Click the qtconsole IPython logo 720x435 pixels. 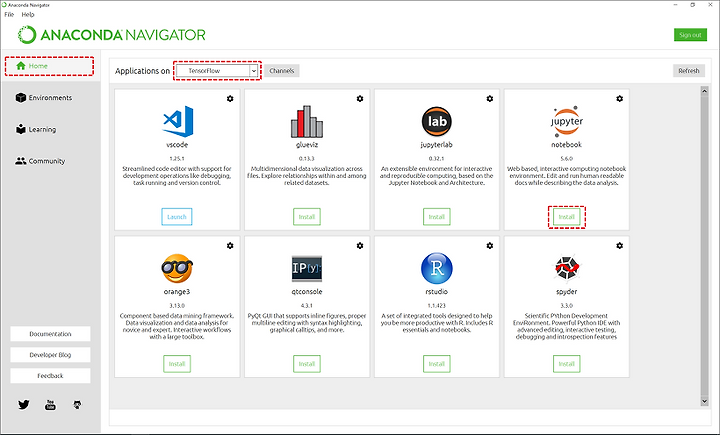307,269
